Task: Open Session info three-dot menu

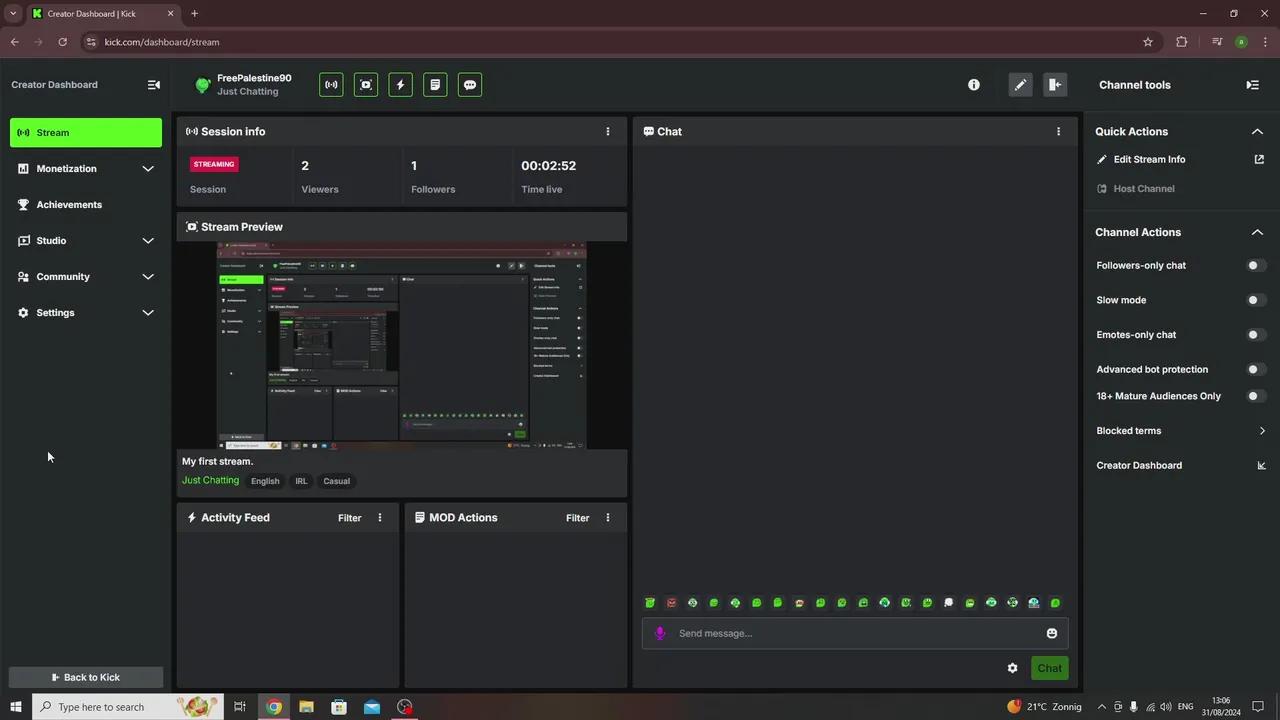Action: pos(607,131)
